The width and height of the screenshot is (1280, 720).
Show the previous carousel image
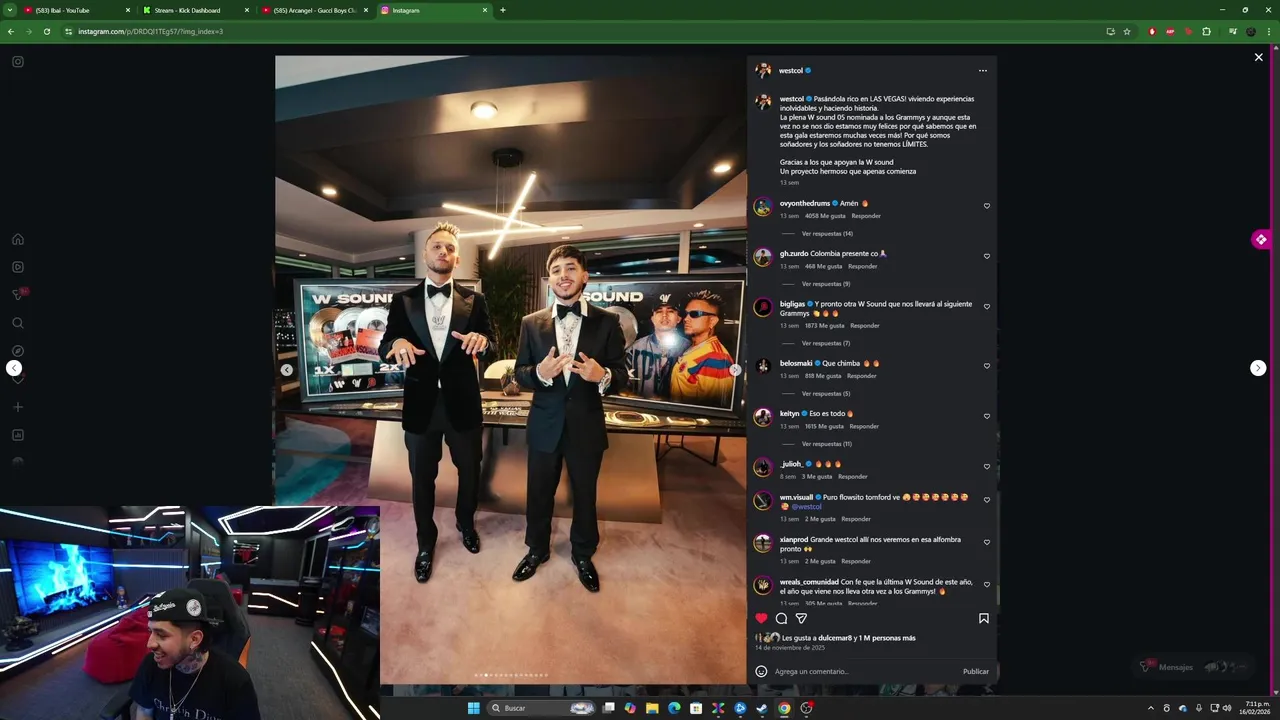[286, 370]
